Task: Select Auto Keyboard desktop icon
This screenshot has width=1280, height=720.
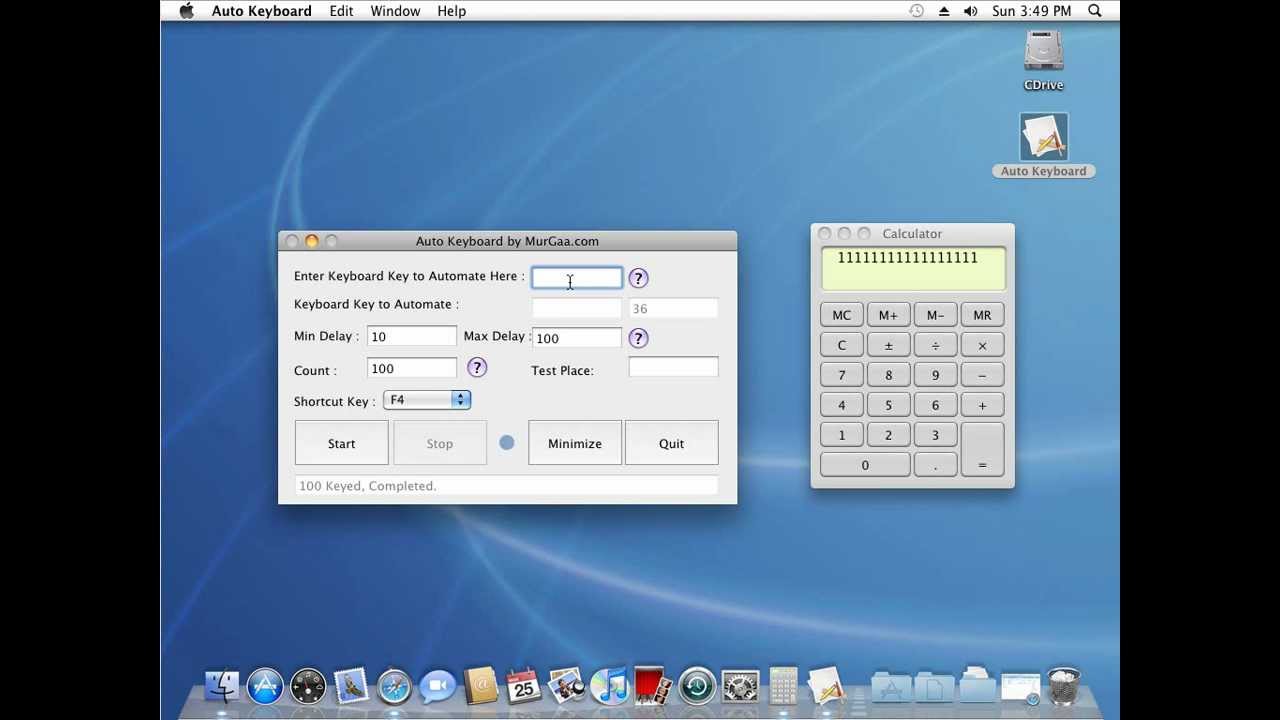Action: pyautogui.click(x=1044, y=146)
